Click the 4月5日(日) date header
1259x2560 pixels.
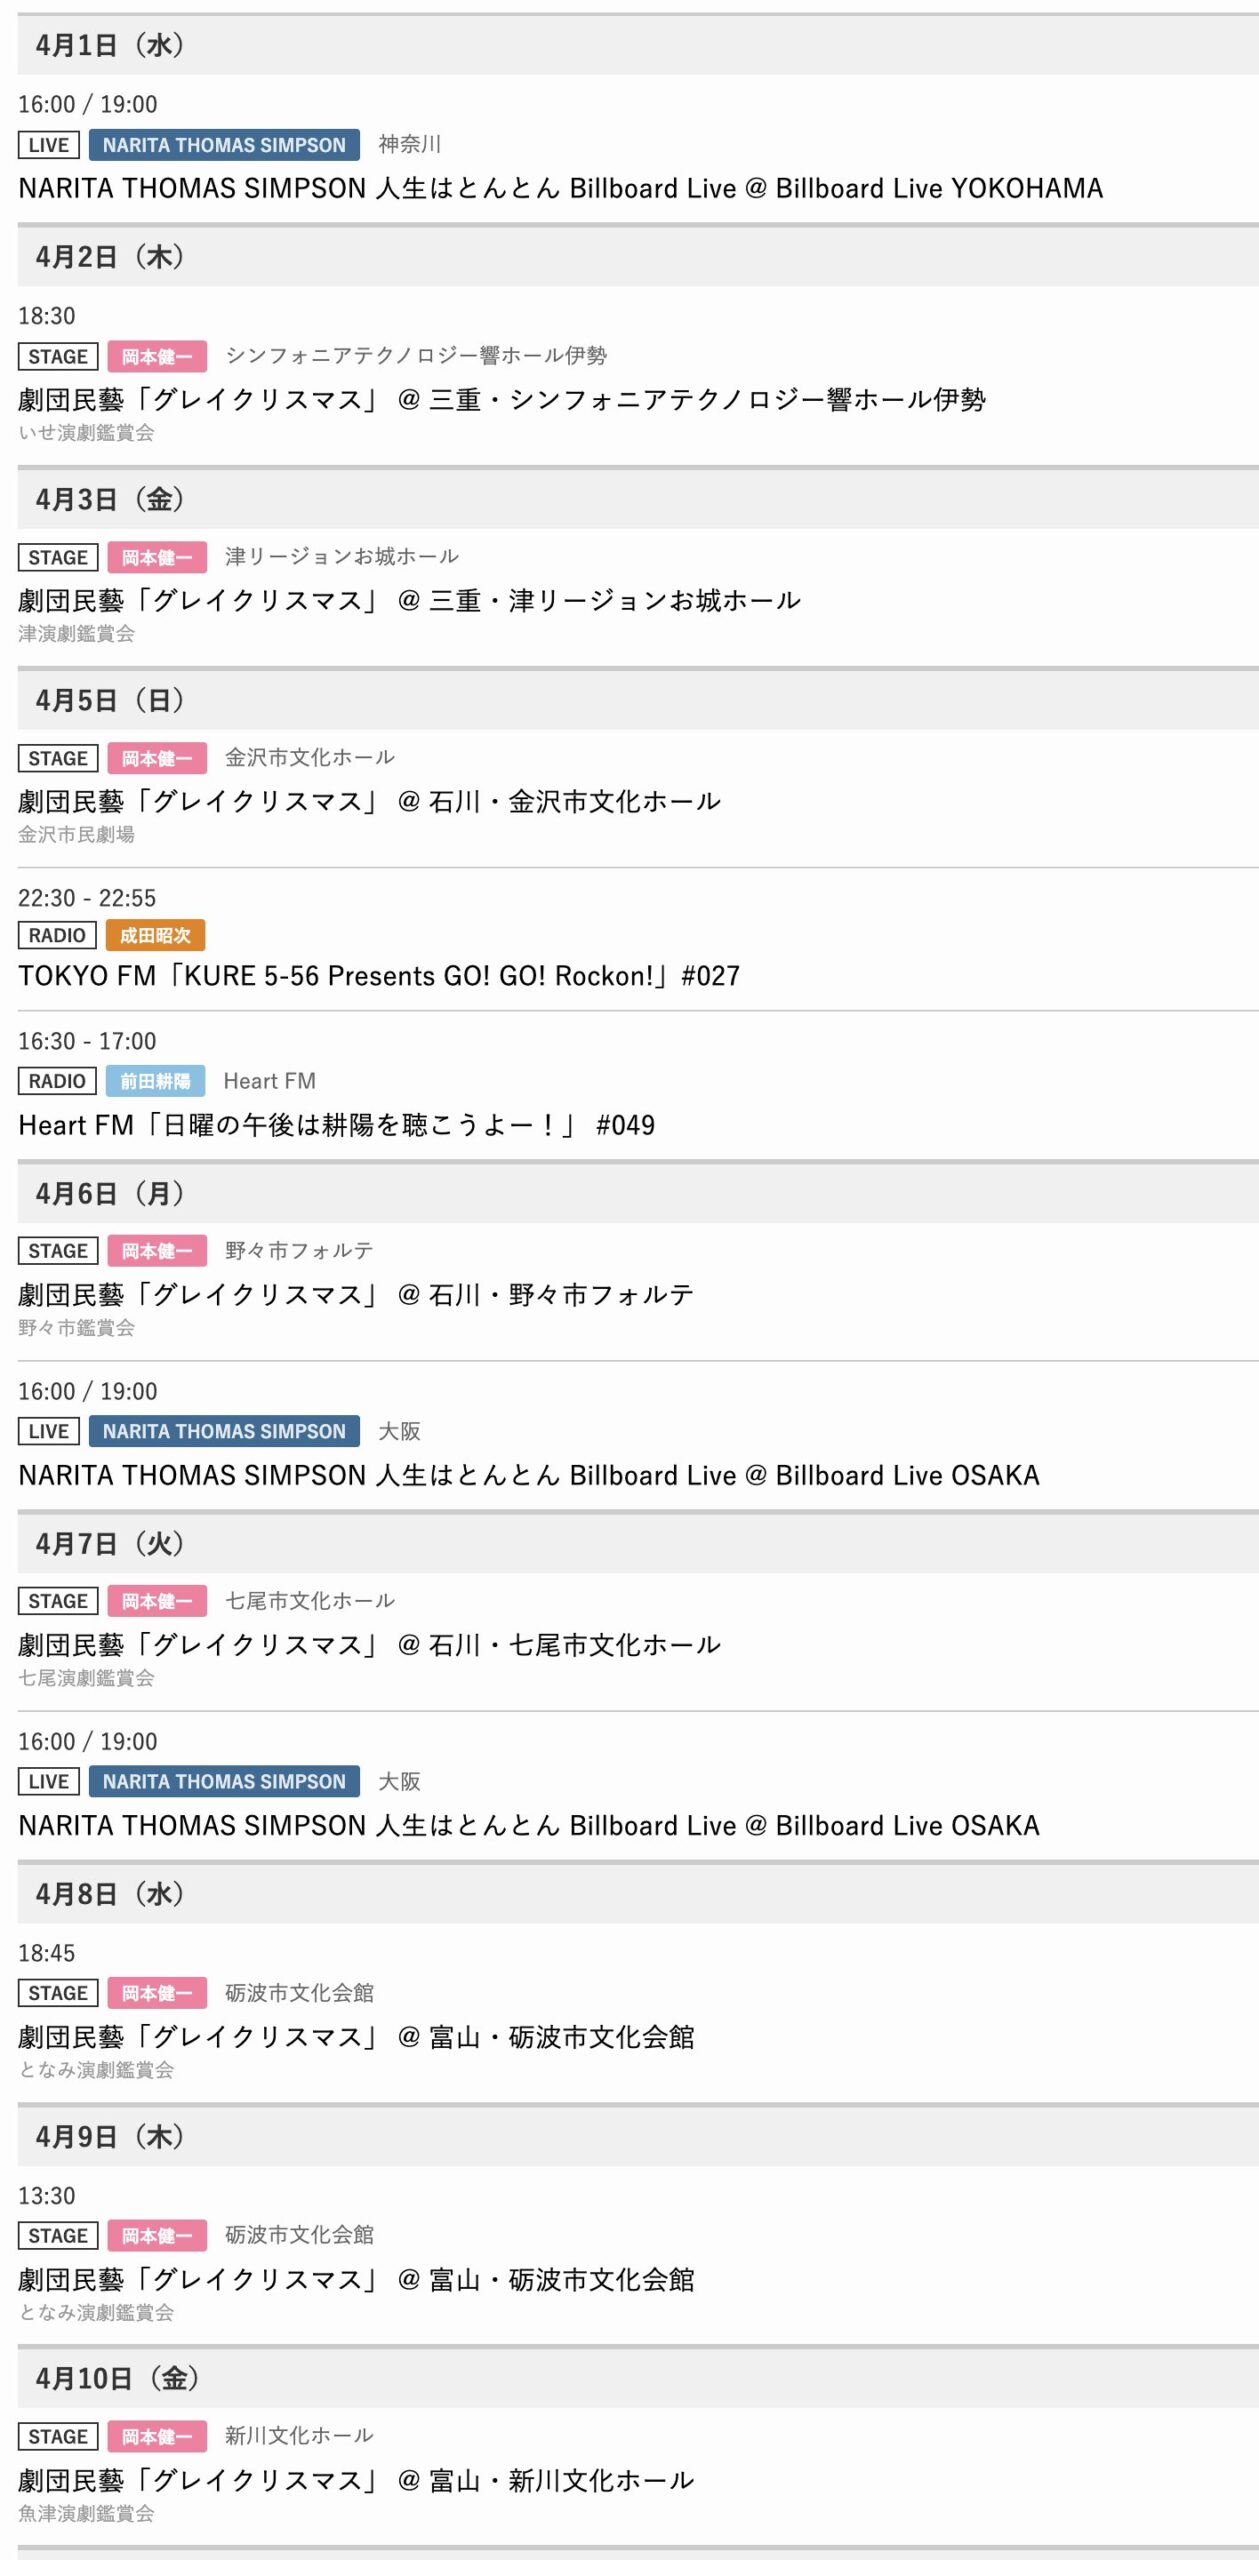click(110, 700)
